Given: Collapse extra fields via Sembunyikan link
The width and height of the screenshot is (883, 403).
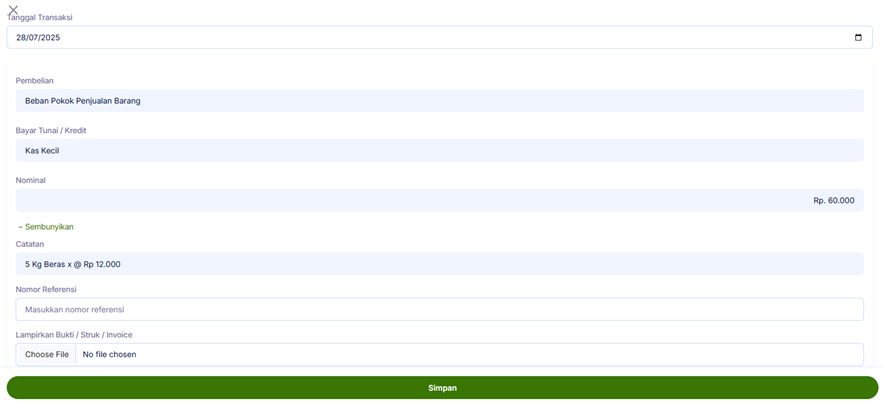Looking at the screenshot, I should [46, 227].
